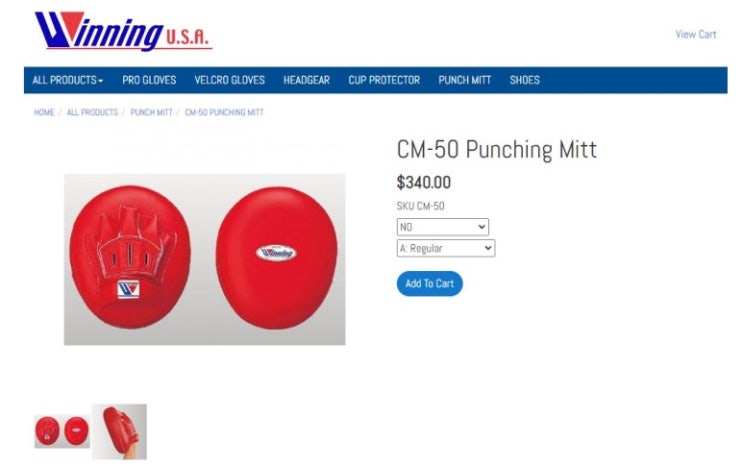This screenshot has width=743, height=466.
Task: Navigate to PUNCH MITT in navbar
Action: [464, 80]
